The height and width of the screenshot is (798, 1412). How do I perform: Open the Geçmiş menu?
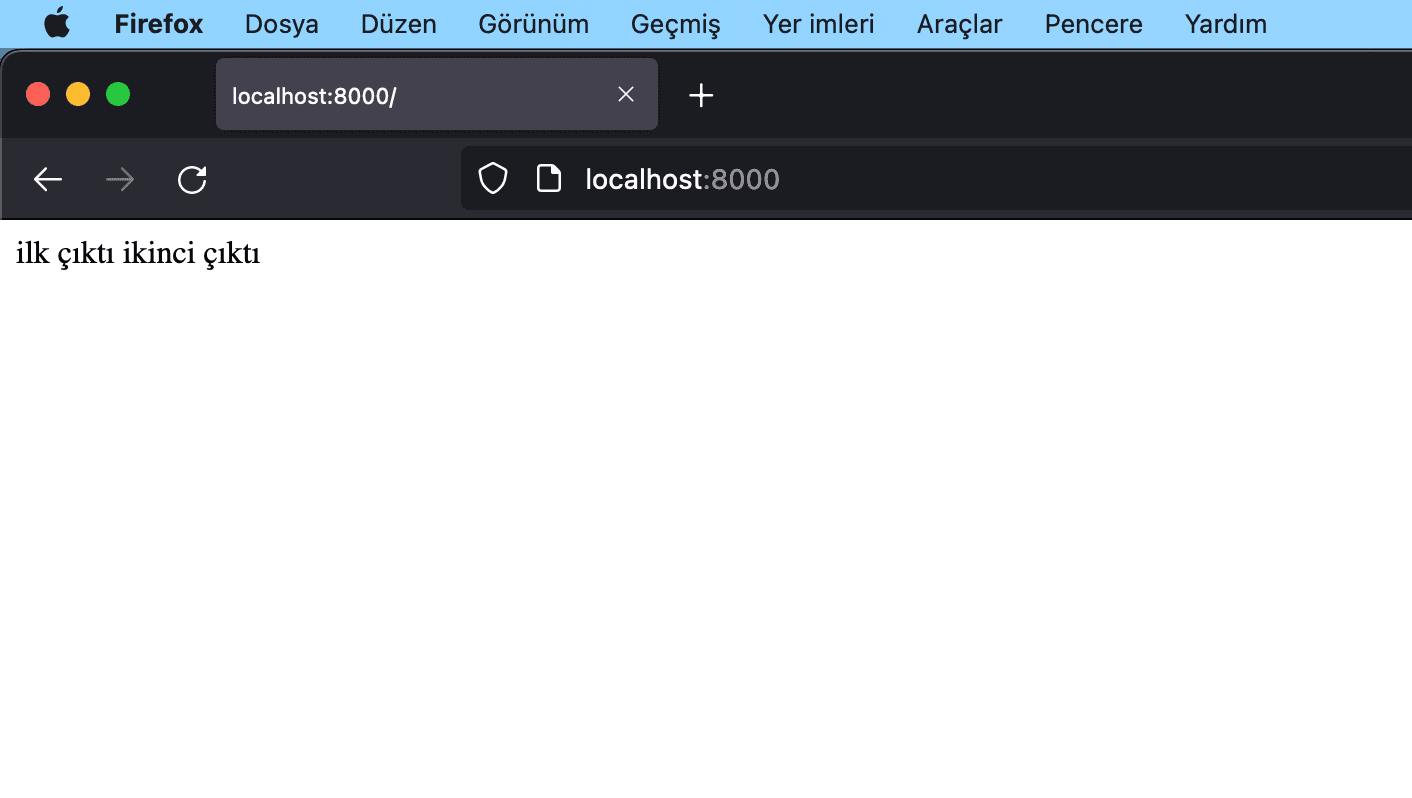pos(675,24)
